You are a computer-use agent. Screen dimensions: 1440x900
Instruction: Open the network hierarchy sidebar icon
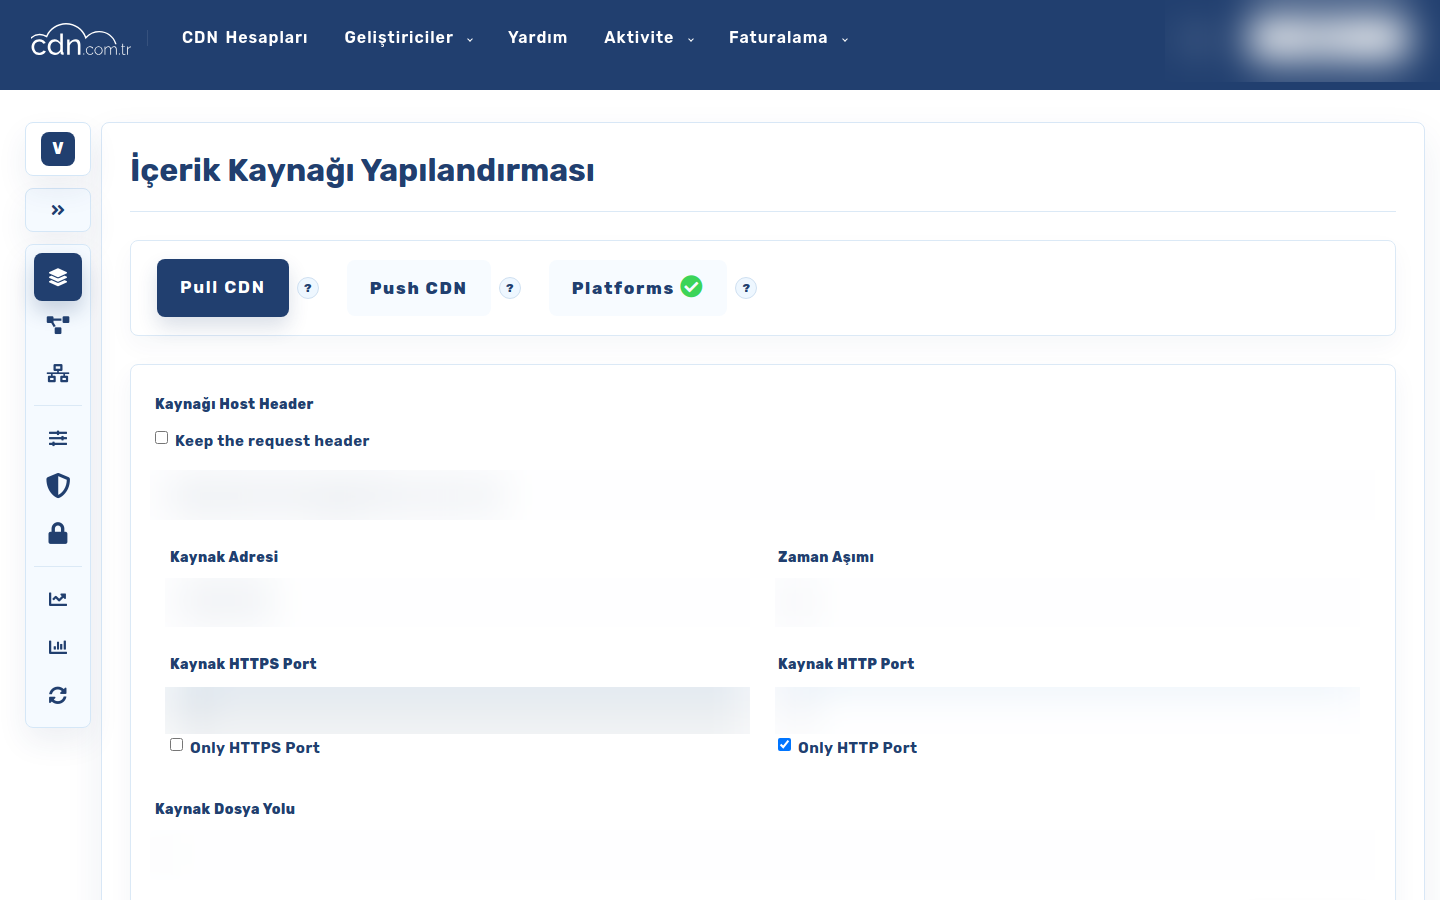tap(58, 373)
